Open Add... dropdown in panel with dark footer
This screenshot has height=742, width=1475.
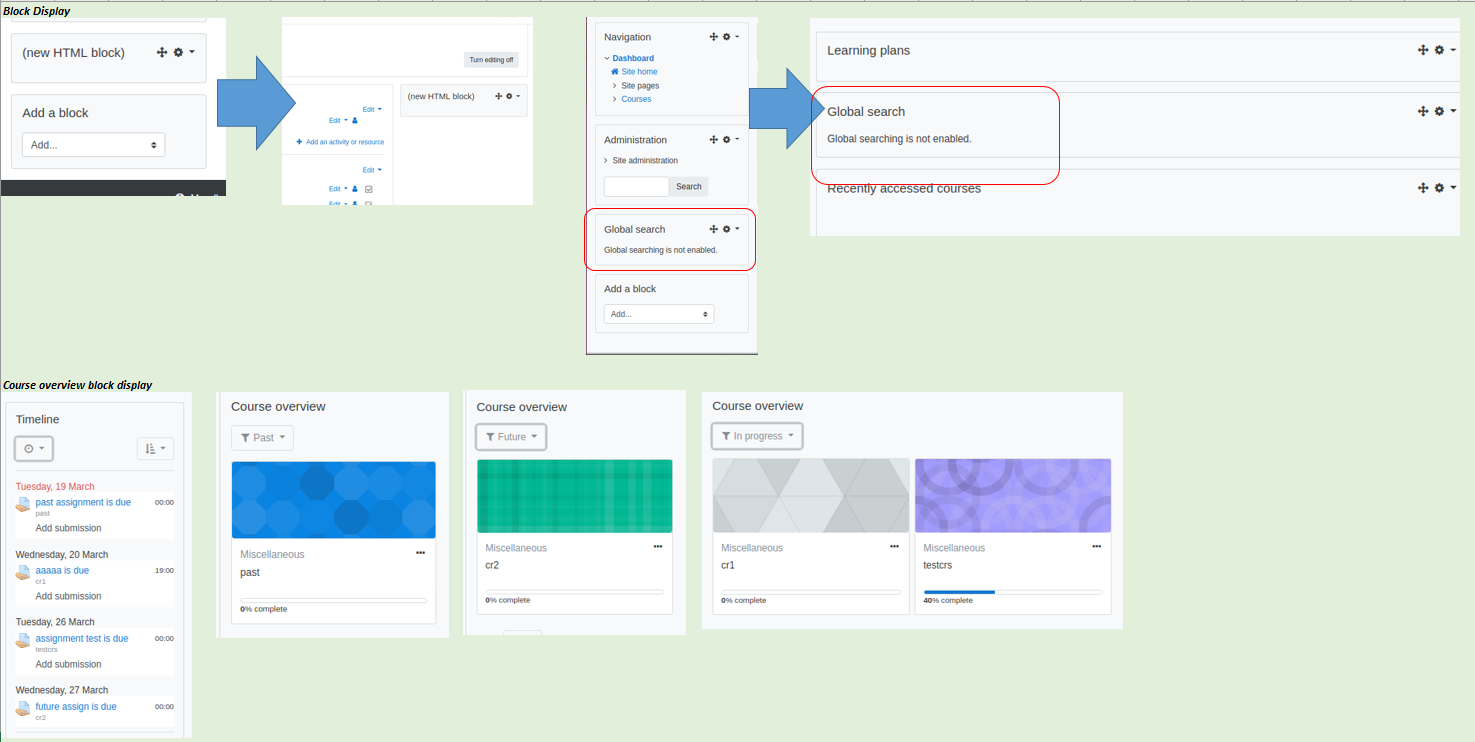(93, 145)
